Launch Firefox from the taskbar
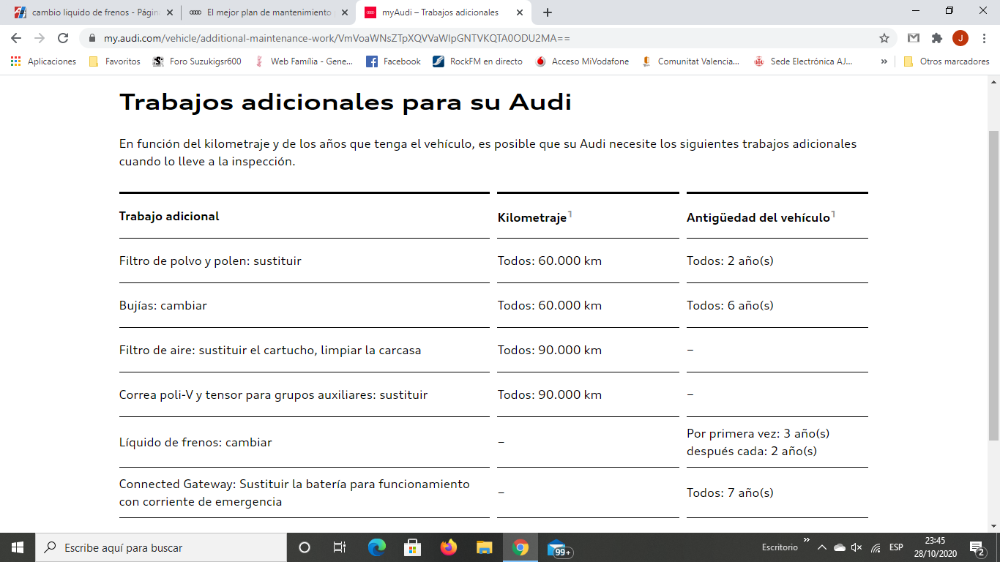 448,547
